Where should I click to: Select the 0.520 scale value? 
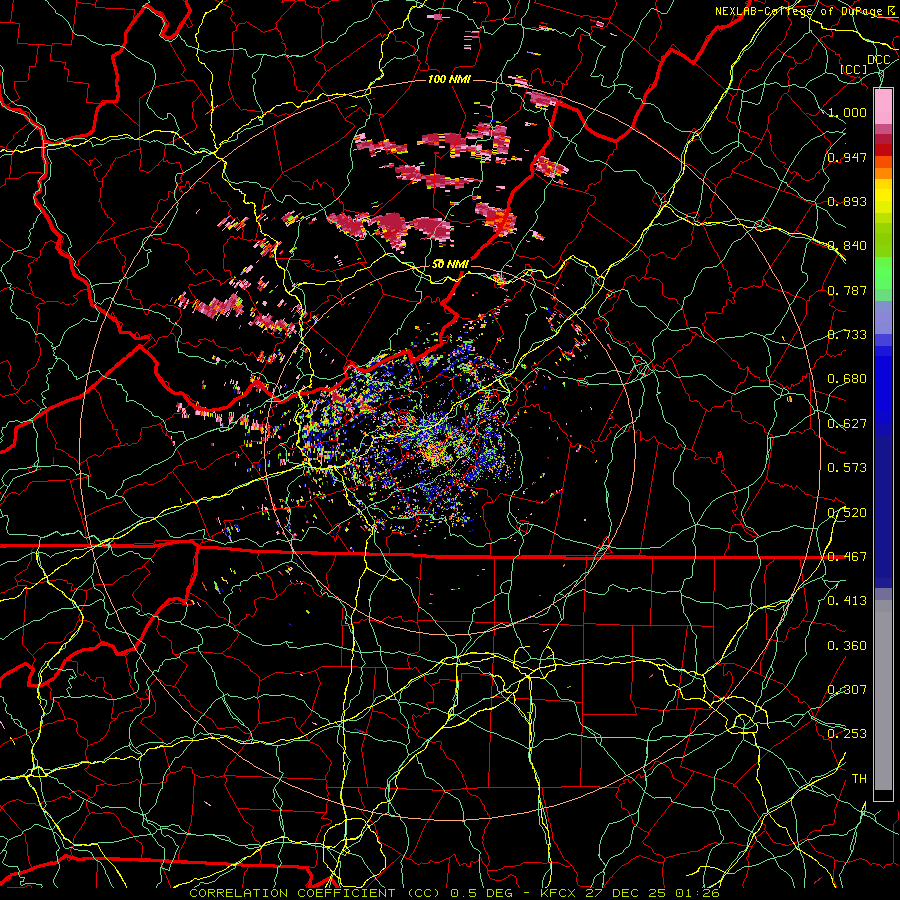pos(847,513)
